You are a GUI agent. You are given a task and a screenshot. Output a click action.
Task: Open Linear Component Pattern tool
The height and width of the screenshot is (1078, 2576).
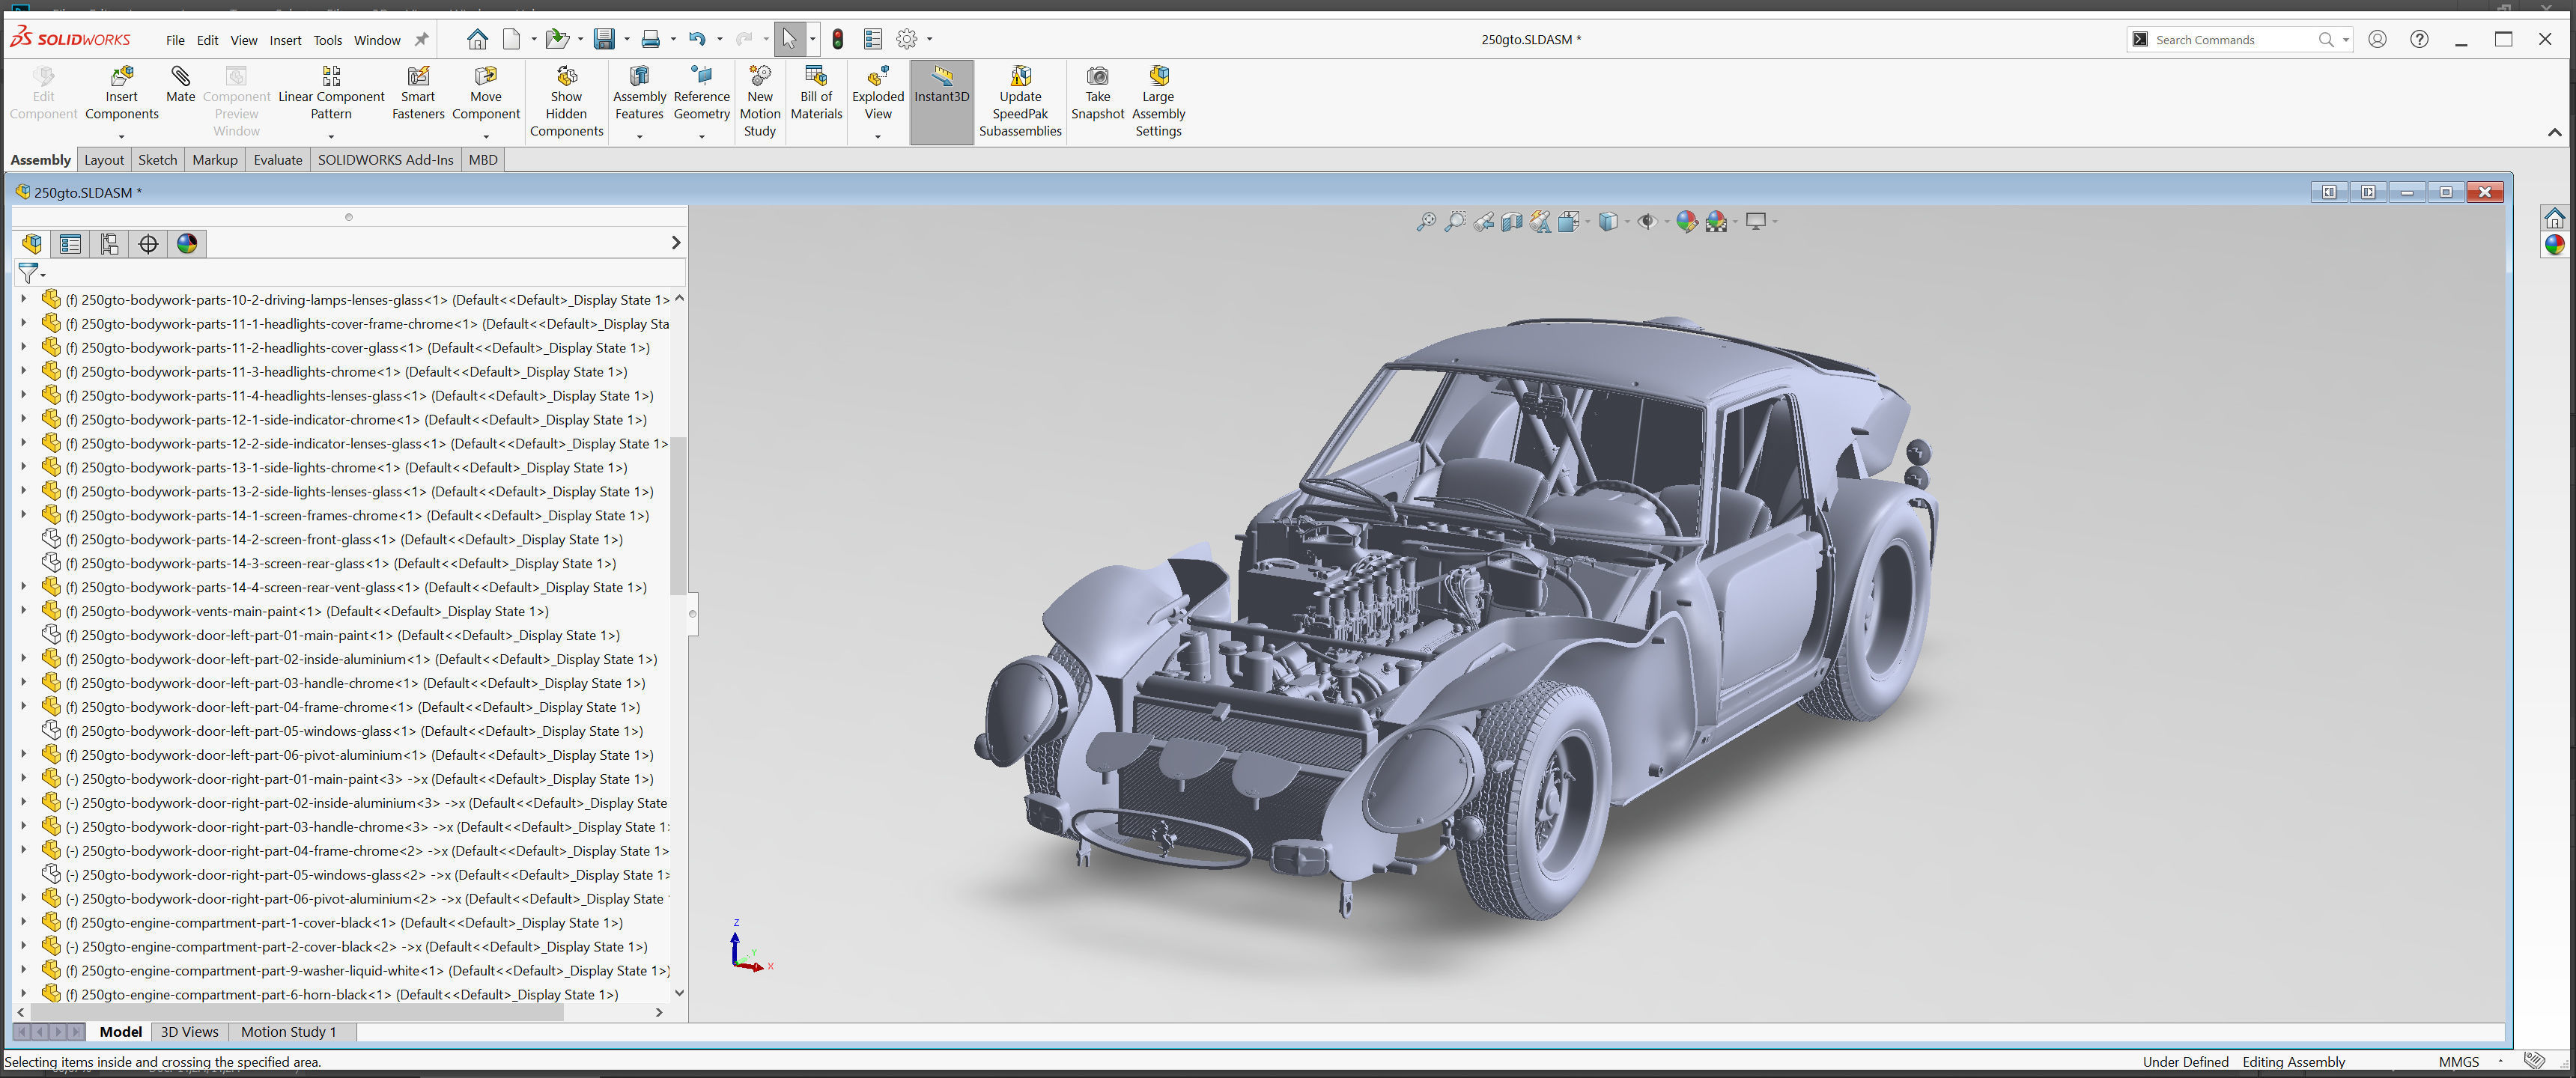click(x=331, y=95)
